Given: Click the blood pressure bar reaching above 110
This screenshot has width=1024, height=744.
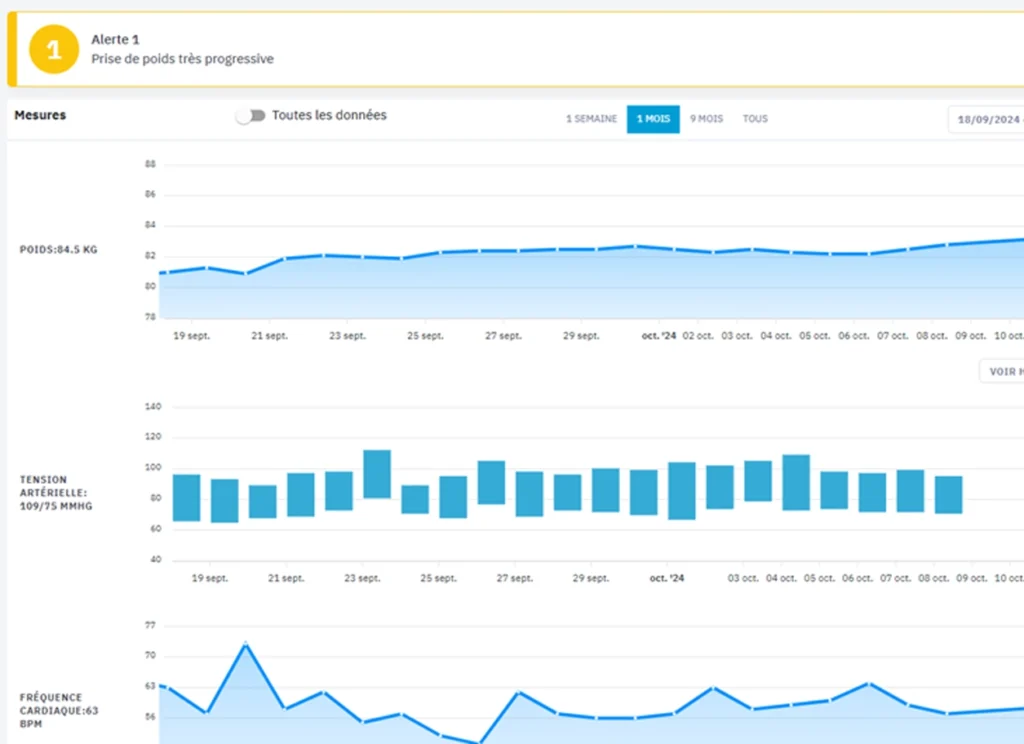Looking at the screenshot, I should point(377,474).
